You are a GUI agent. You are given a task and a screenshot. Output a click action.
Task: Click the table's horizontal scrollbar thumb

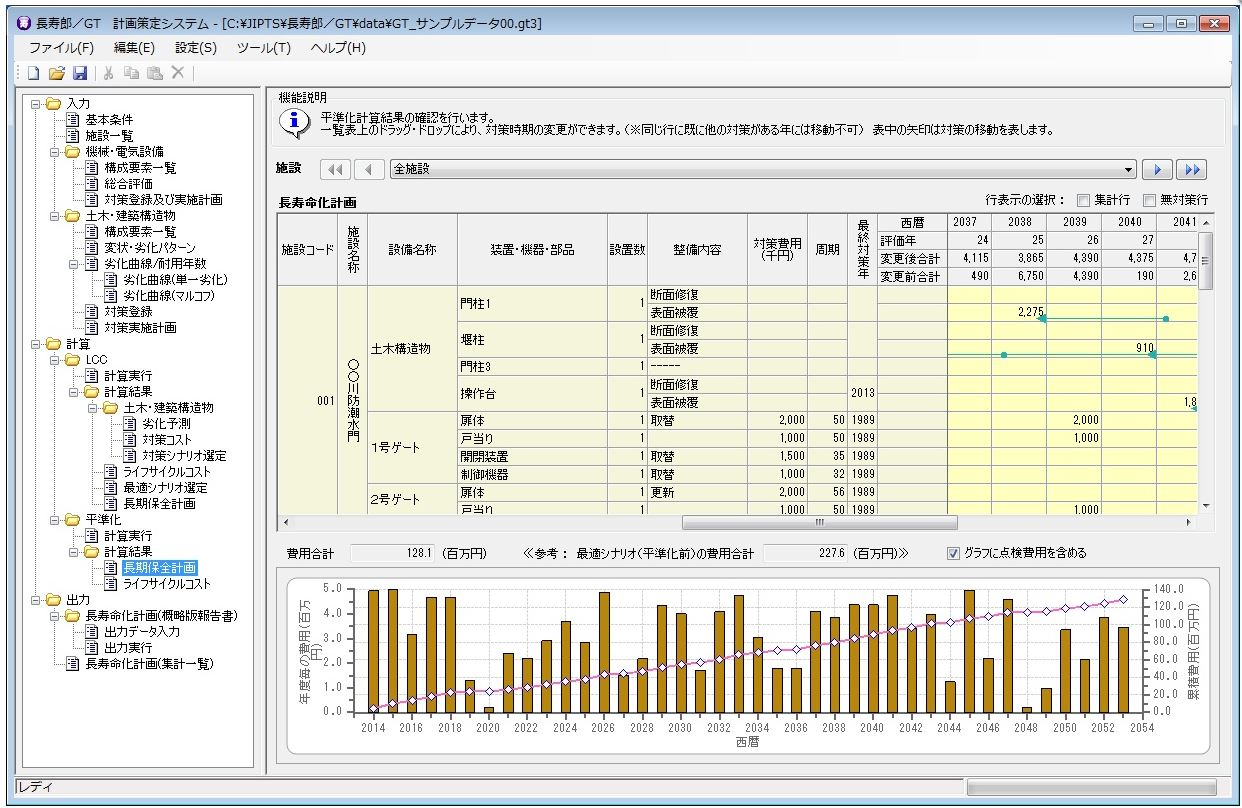point(818,522)
